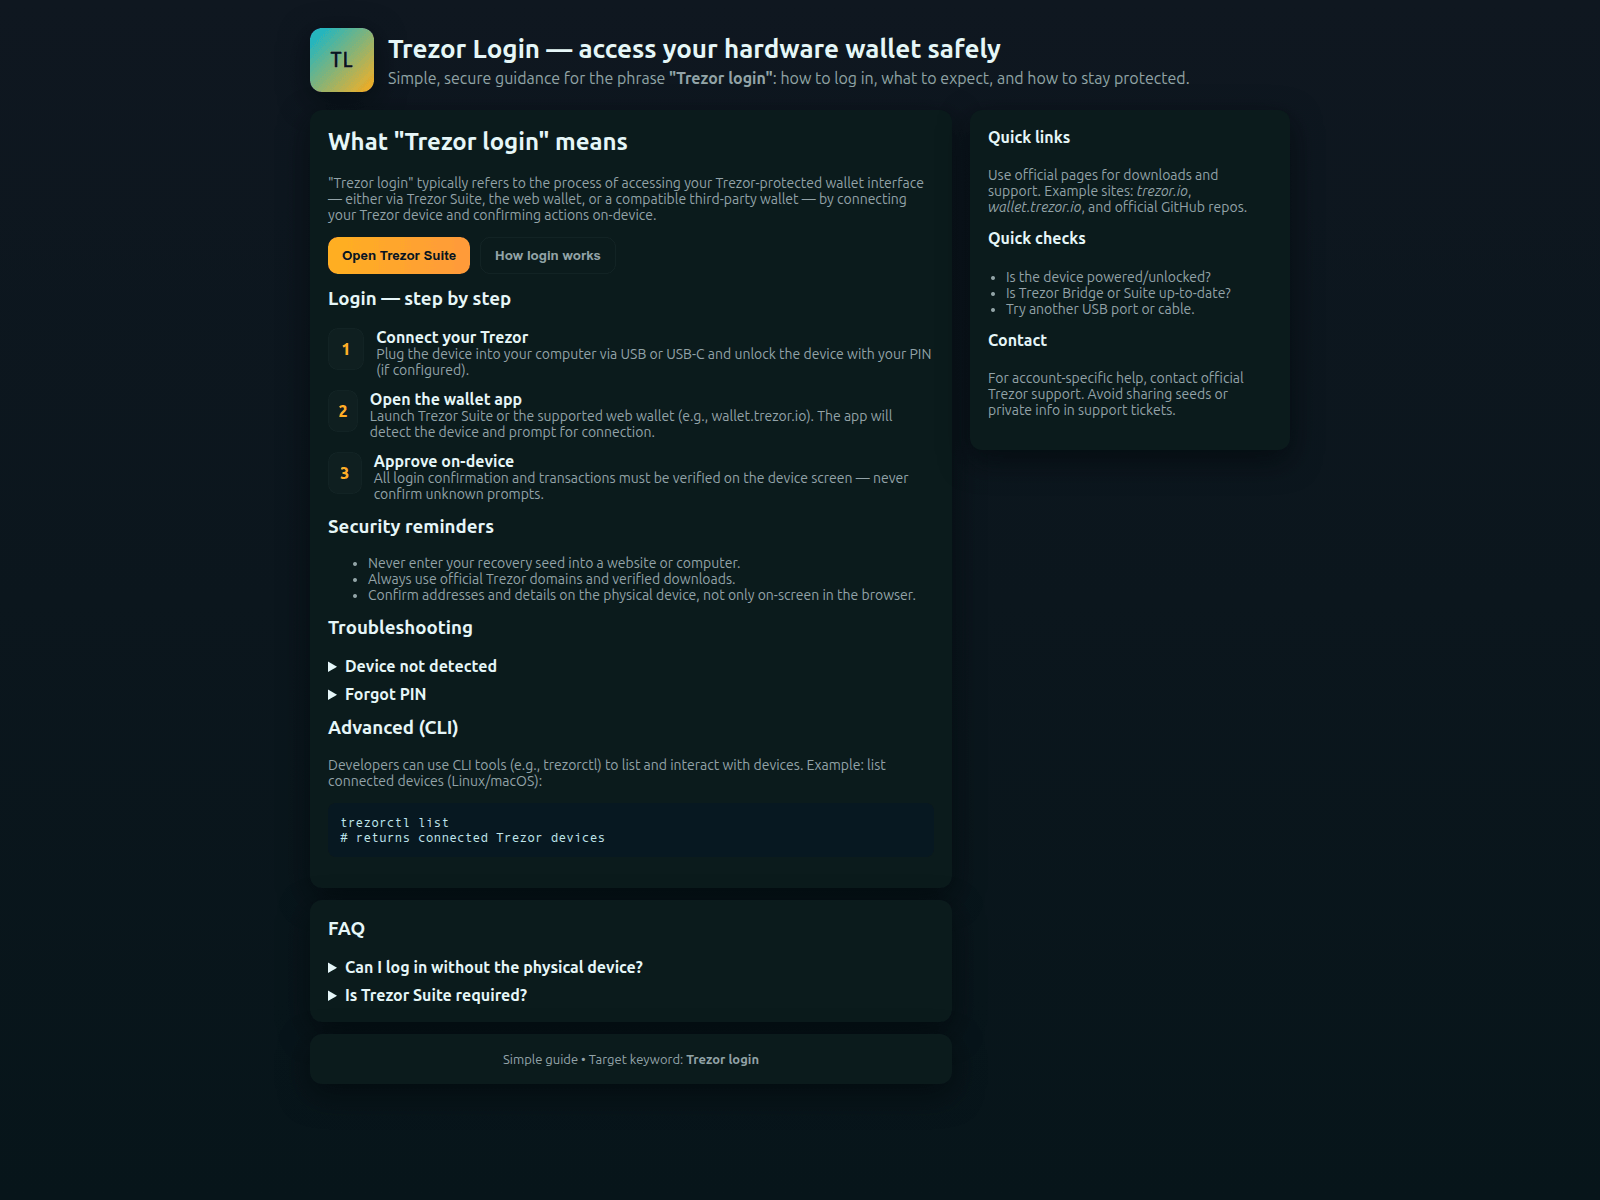Expand the Device not detected section
The width and height of the screenshot is (1600, 1200).
(420, 667)
